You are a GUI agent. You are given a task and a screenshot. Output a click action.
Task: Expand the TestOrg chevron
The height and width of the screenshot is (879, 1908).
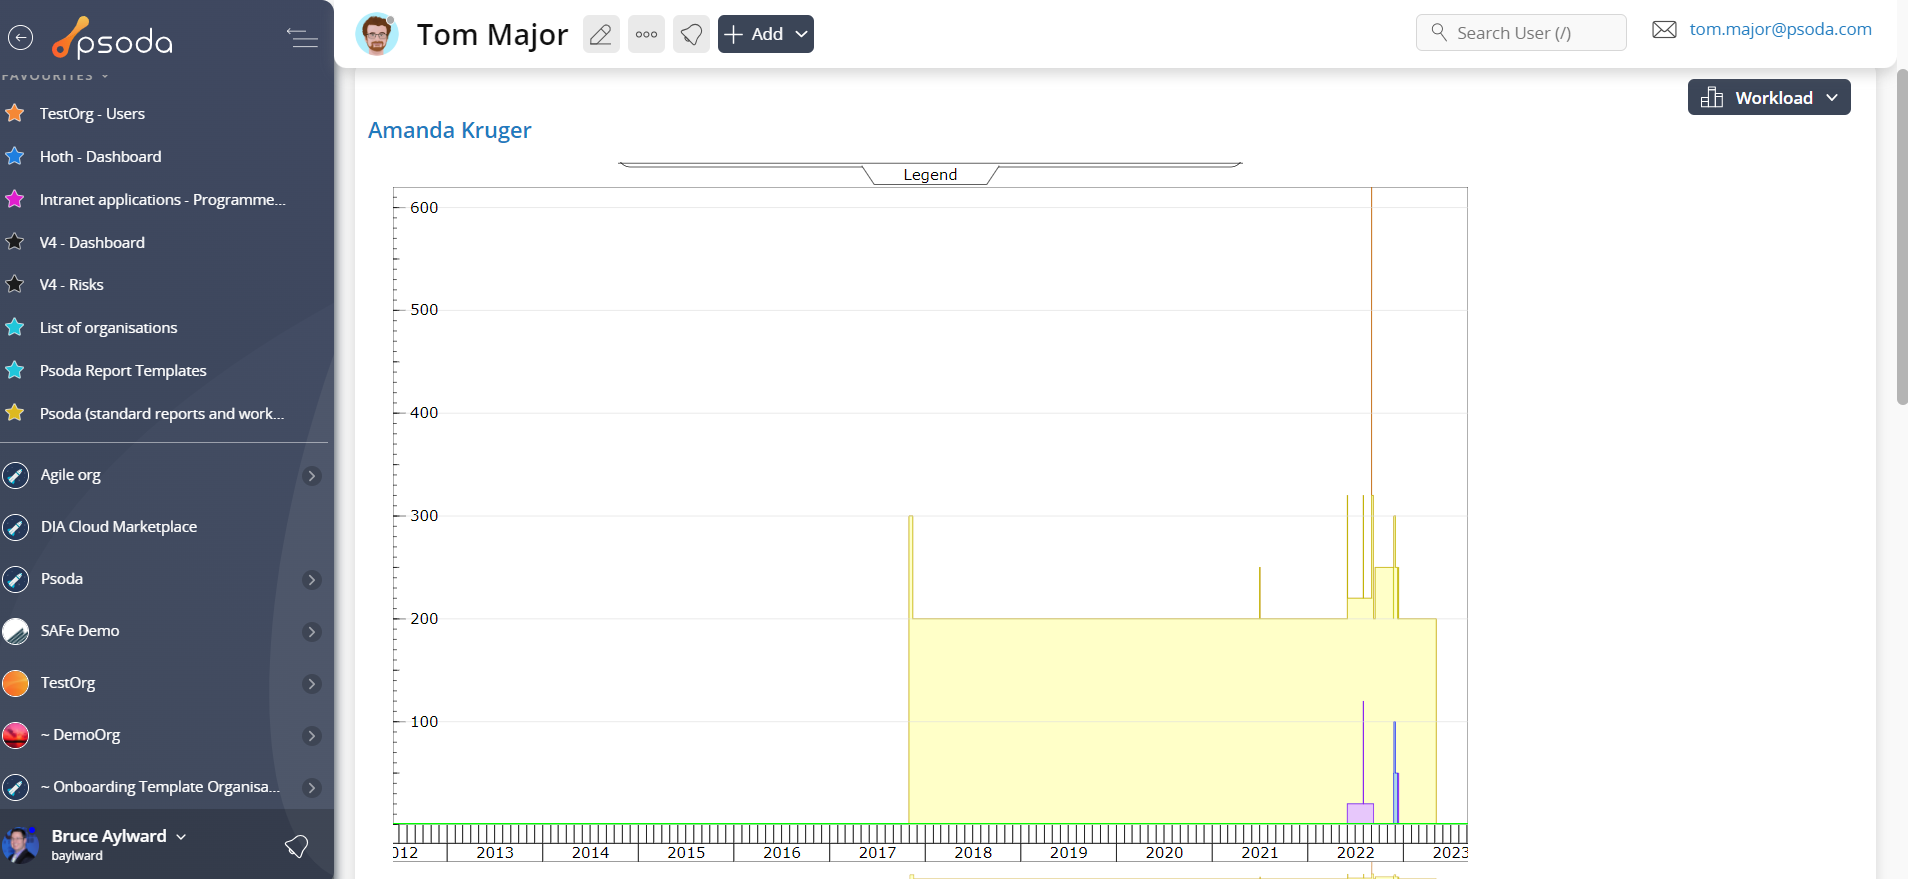point(312,684)
